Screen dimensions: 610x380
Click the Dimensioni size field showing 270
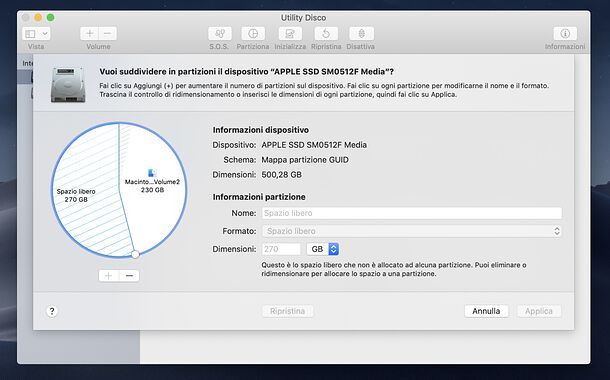pyautogui.click(x=281, y=249)
